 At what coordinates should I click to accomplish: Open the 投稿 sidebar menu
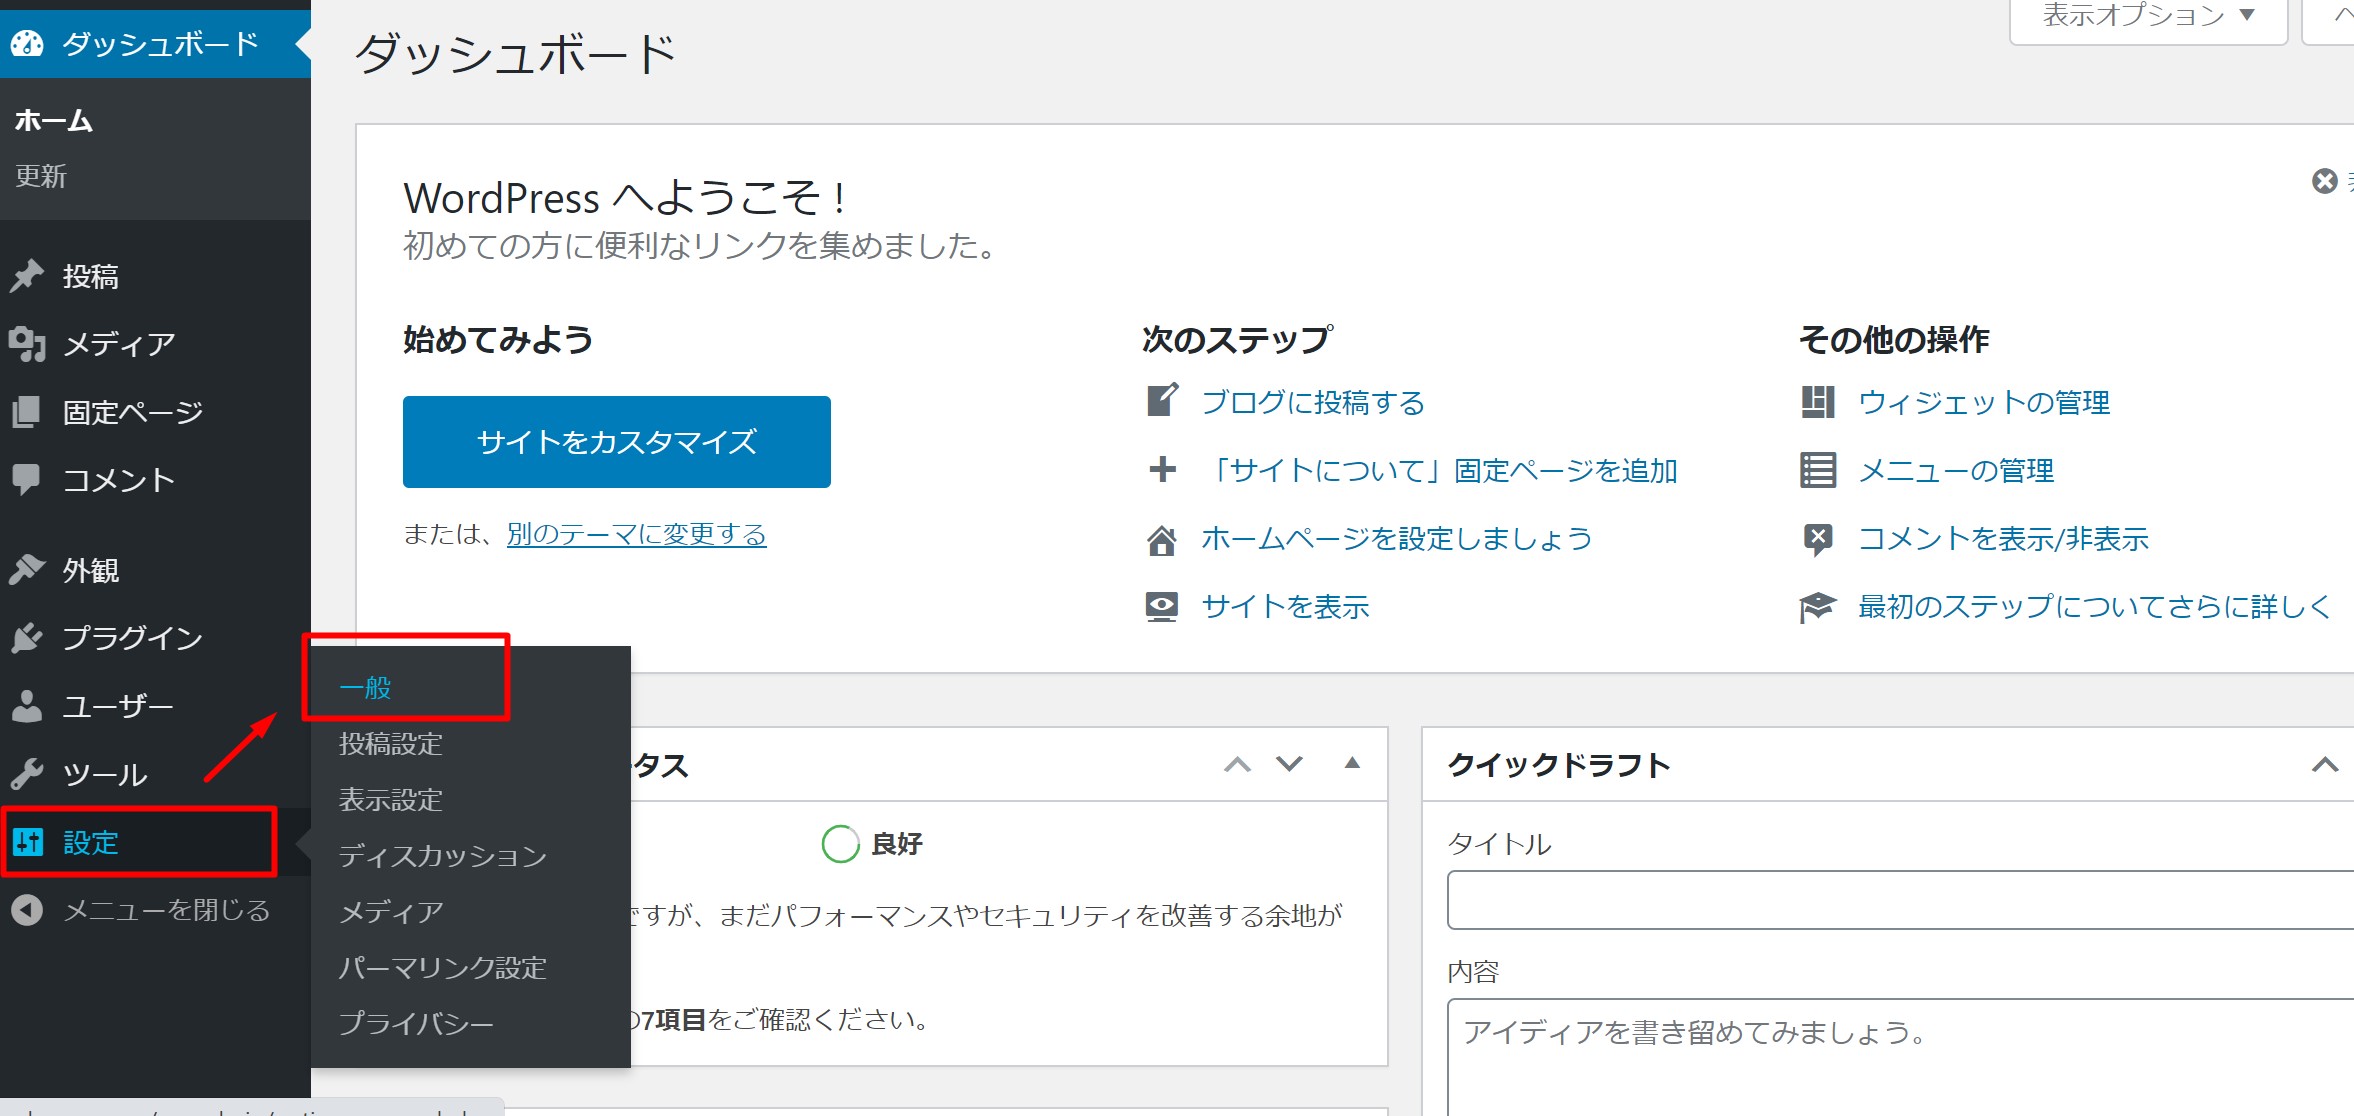tap(155, 276)
